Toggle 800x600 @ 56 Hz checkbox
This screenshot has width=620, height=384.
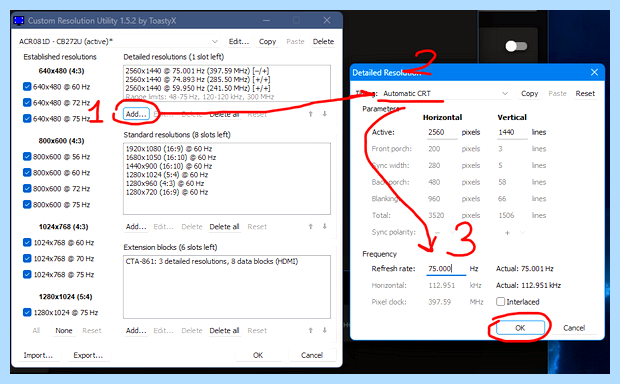[x=27, y=156]
